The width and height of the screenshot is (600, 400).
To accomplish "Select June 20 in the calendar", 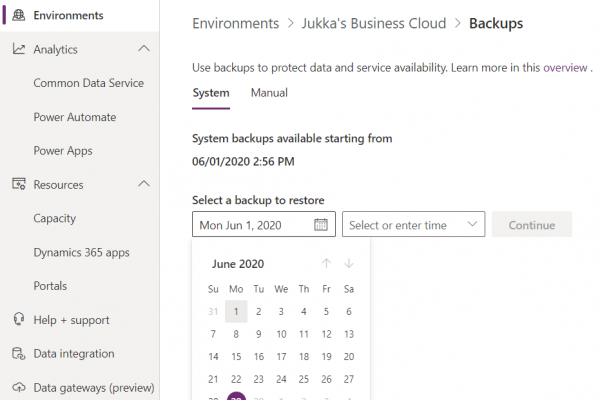I will pyautogui.click(x=349, y=357).
